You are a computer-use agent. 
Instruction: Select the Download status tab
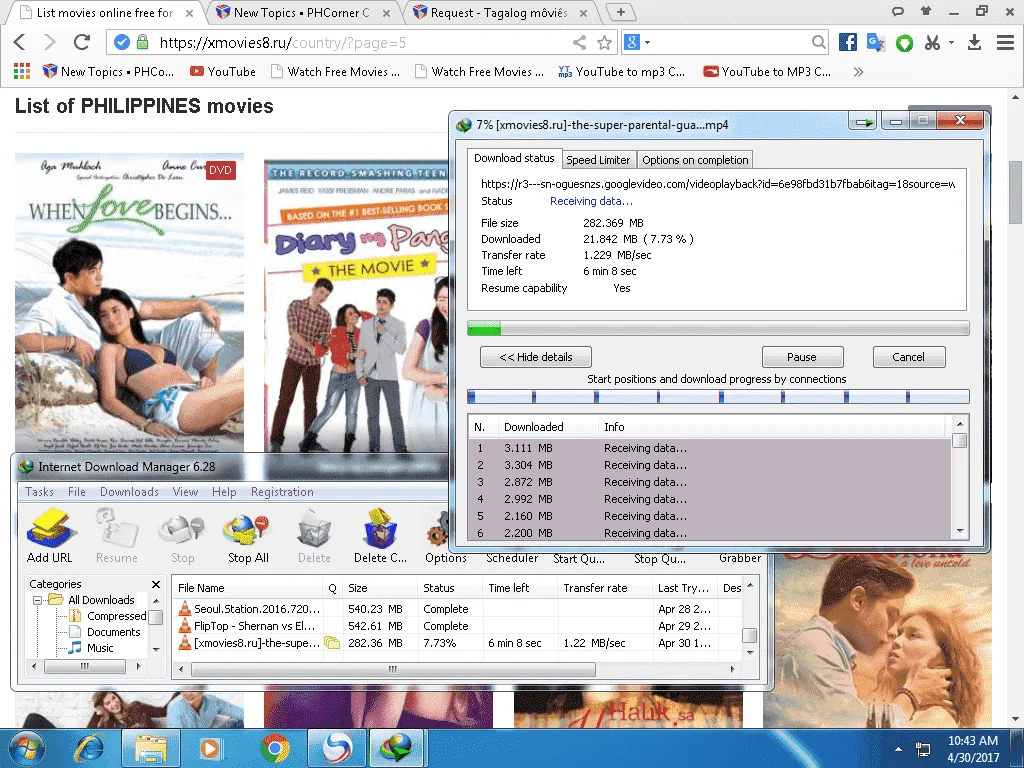[x=514, y=158]
